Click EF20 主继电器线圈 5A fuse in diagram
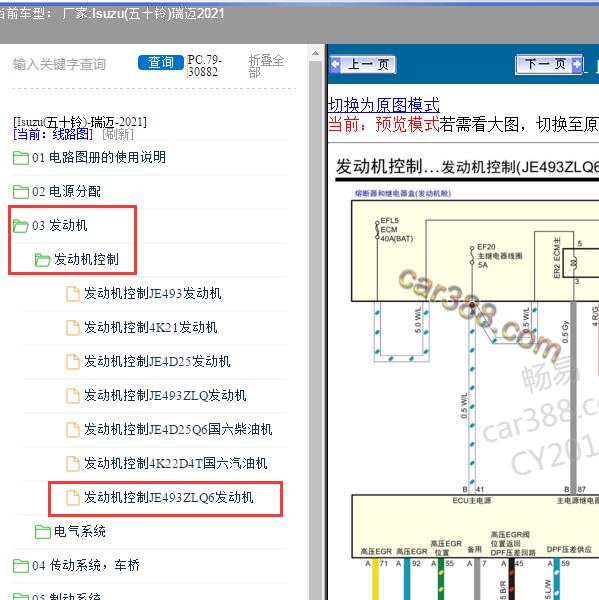The image size is (599, 600). pos(496,256)
